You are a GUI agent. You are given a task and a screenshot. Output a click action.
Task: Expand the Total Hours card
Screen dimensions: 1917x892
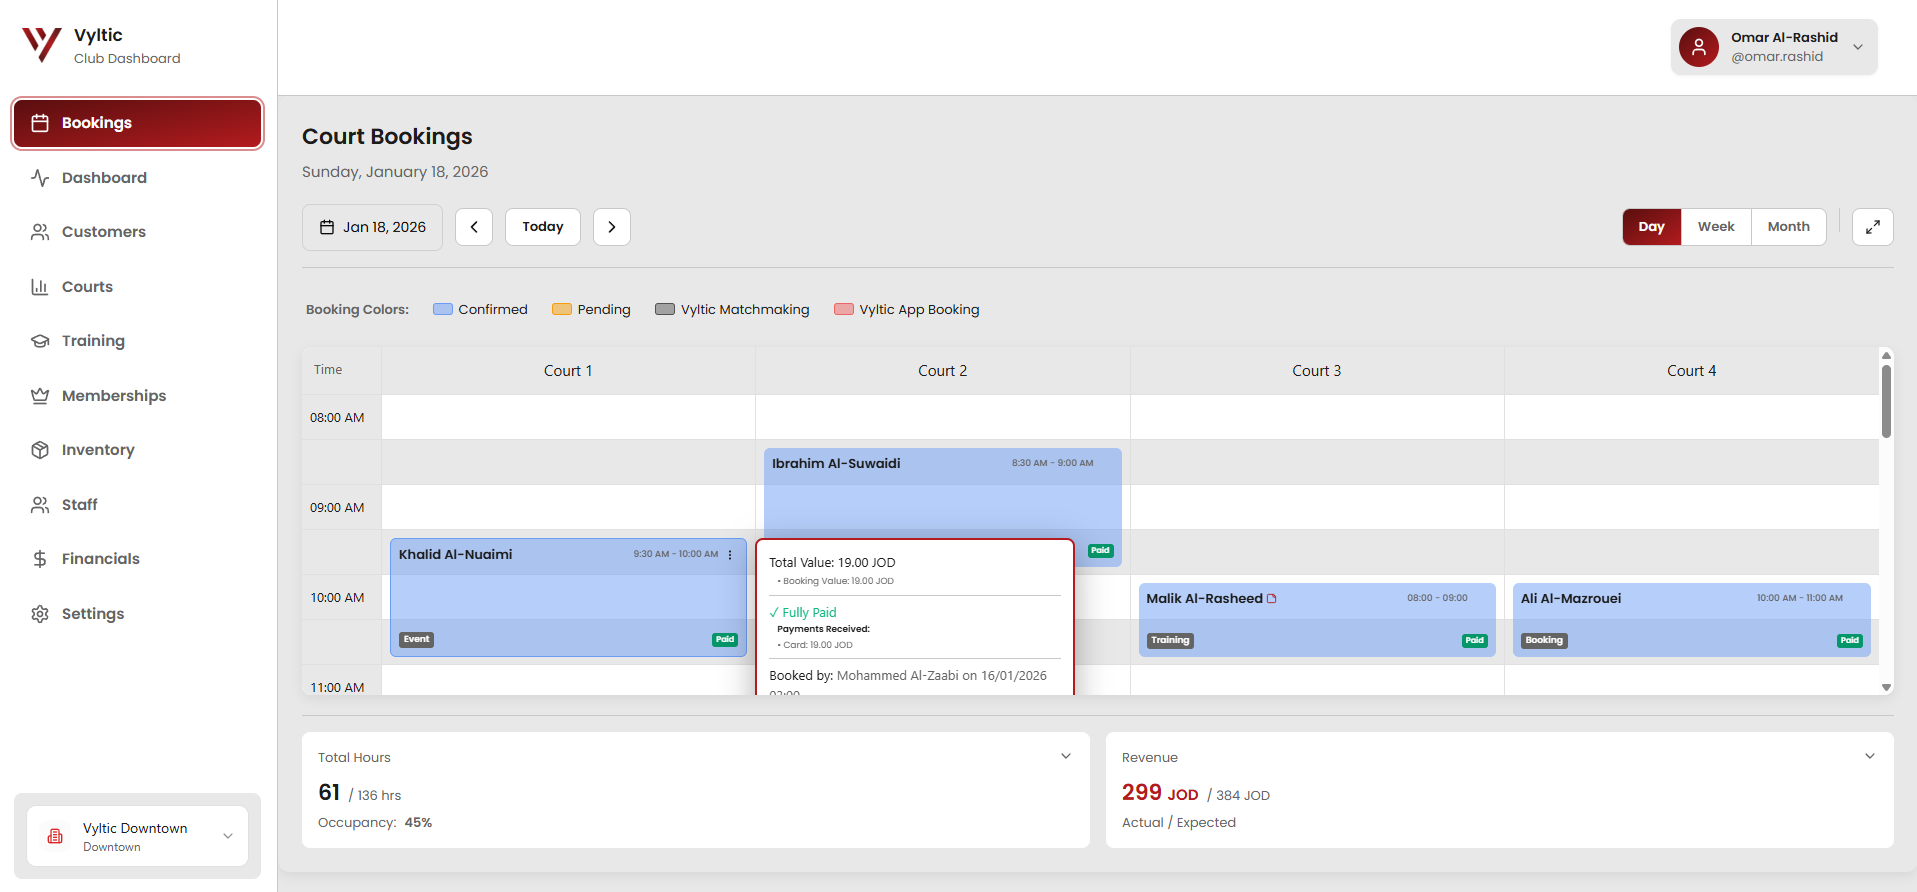coord(1066,756)
